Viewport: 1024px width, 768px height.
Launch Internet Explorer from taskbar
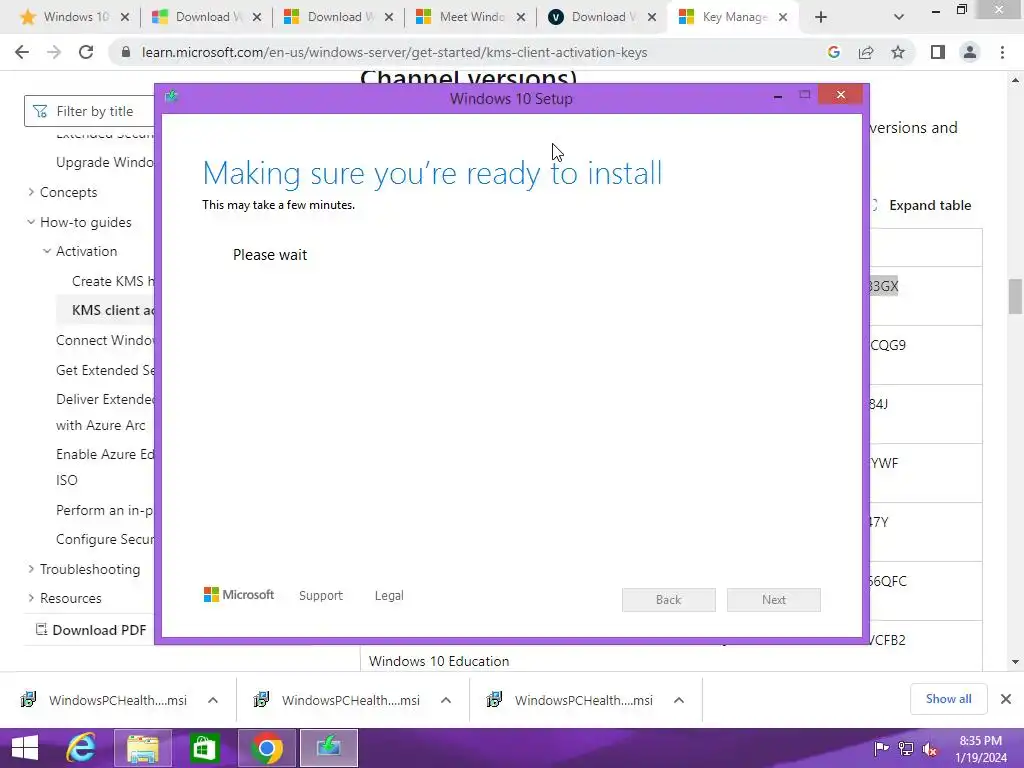pos(82,748)
